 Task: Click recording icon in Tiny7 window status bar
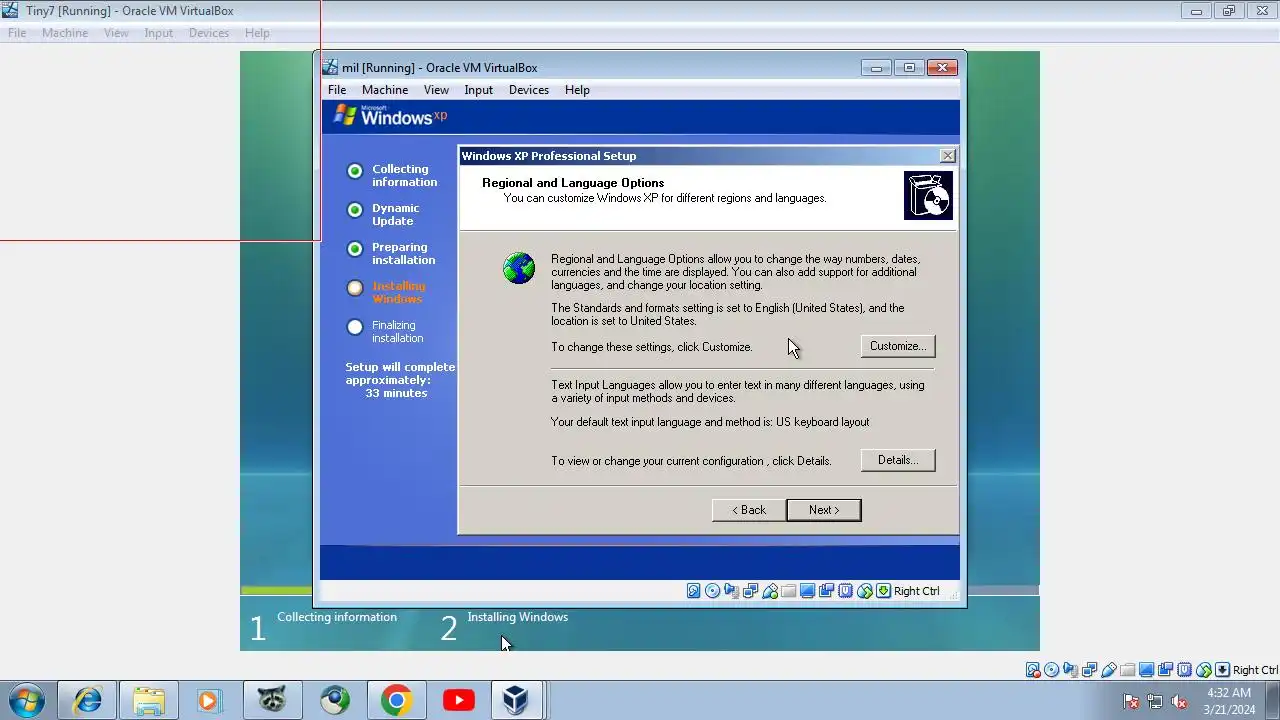pos(1165,670)
